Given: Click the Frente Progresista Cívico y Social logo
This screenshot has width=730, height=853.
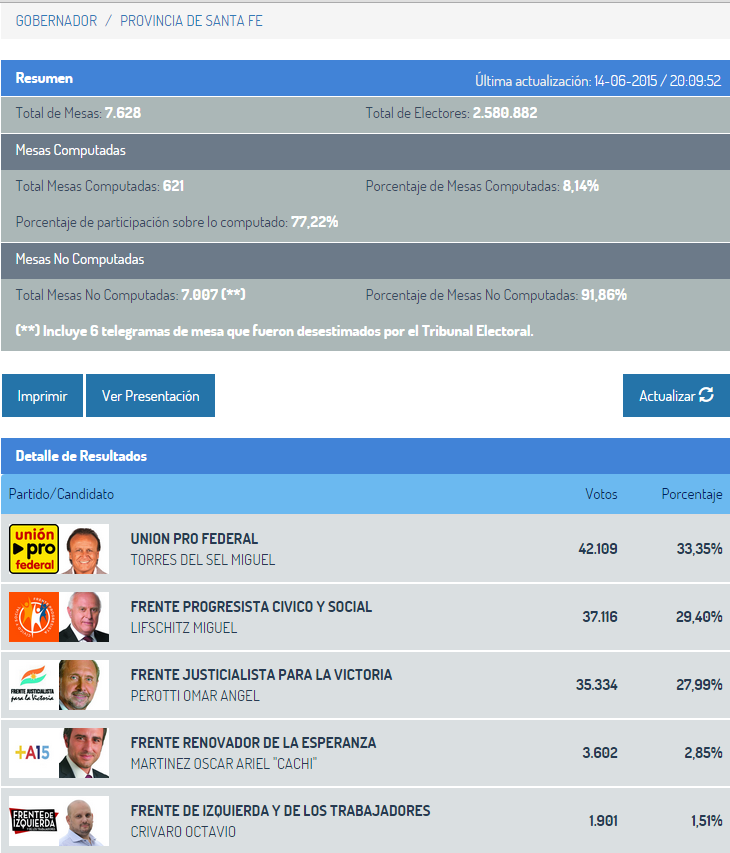Looking at the screenshot, I should coord(34,617).
